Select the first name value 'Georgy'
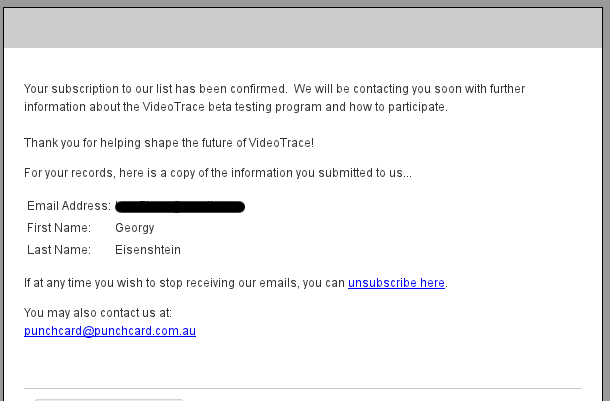 click(x=135, y=228)
